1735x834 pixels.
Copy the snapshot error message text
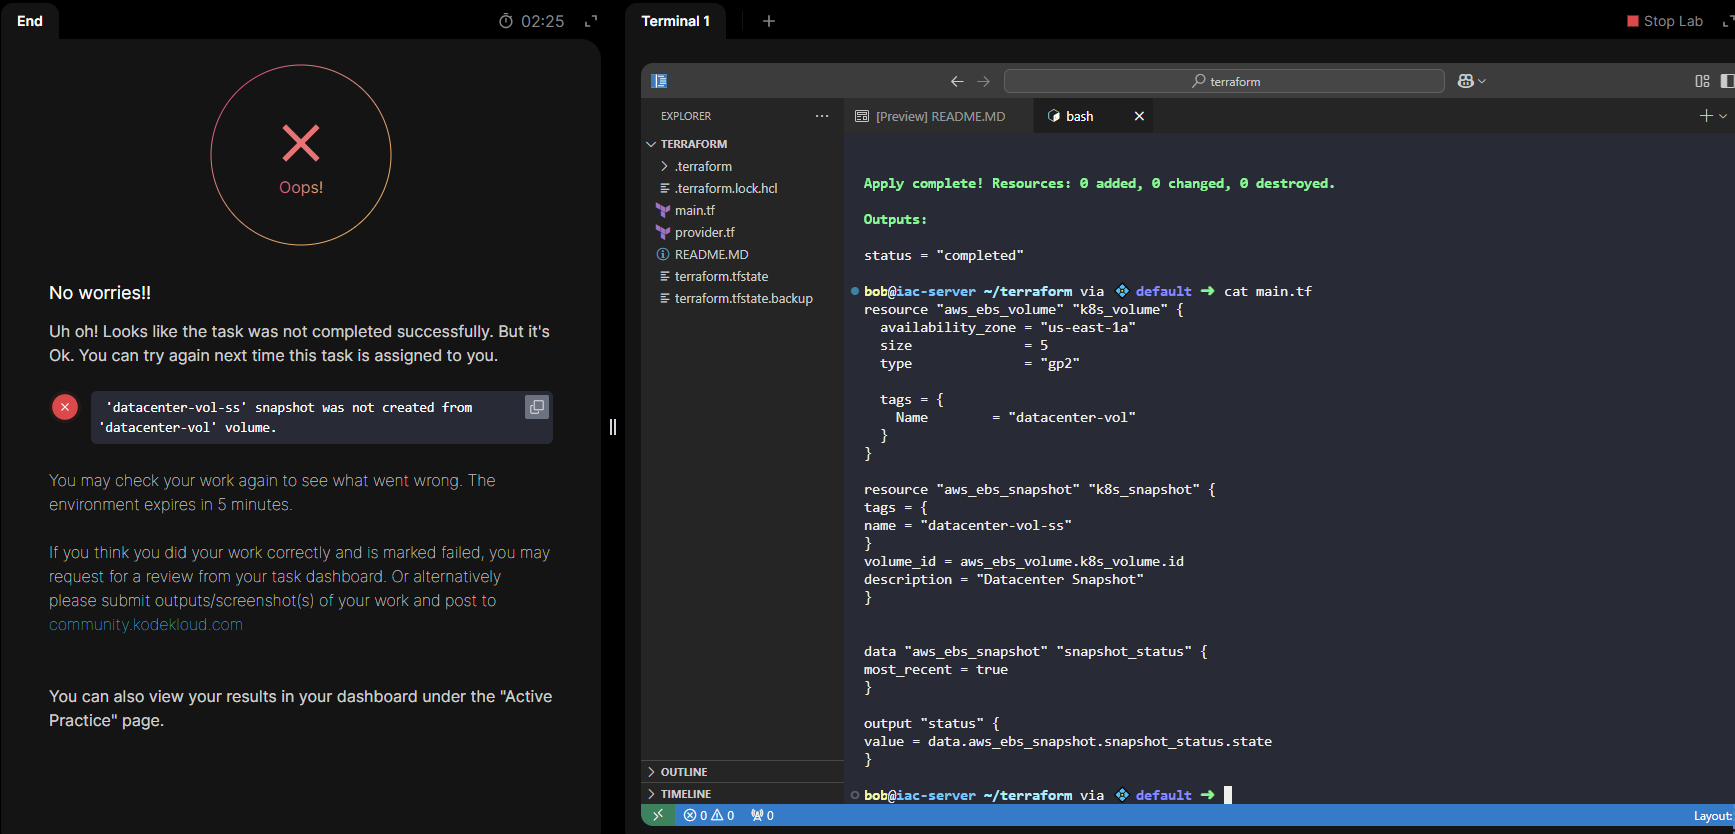click(537, 407)
